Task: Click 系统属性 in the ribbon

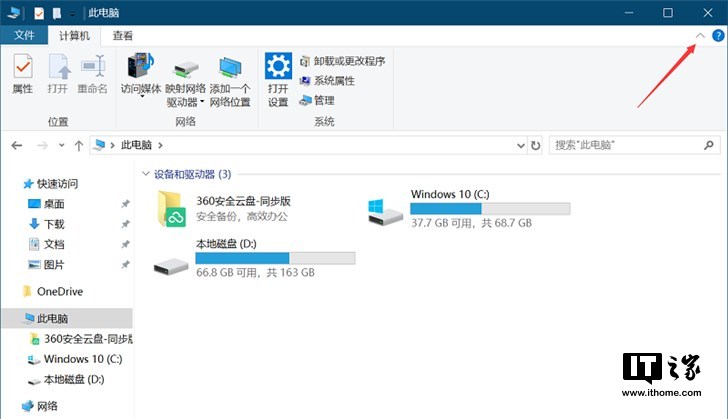Action: click(327, 81)
